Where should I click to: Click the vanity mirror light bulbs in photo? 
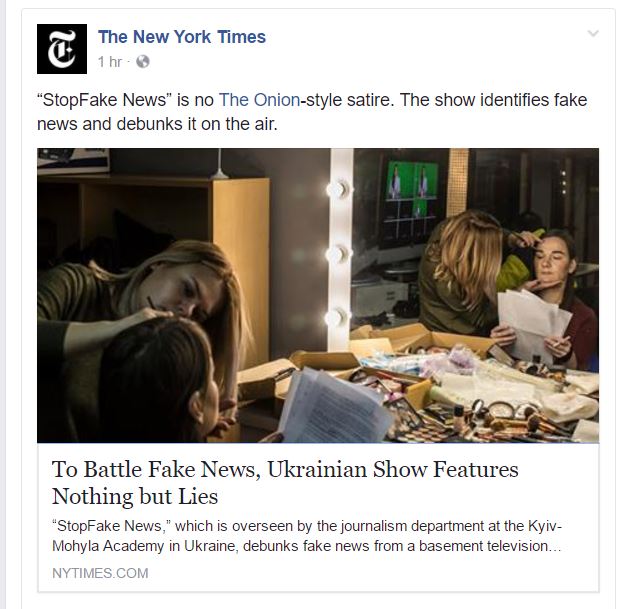338,253
